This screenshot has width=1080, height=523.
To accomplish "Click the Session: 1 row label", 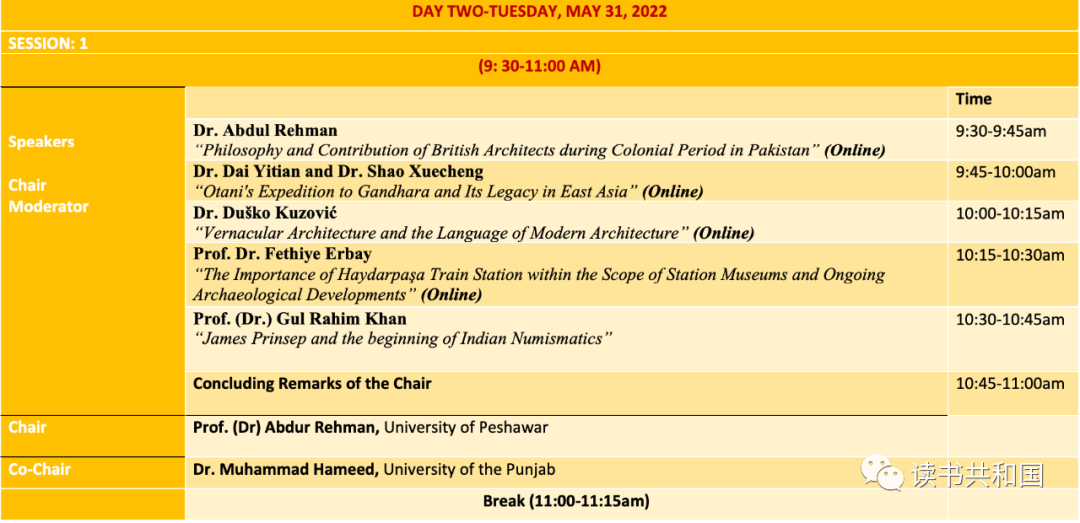I will [x=48, y=43].
